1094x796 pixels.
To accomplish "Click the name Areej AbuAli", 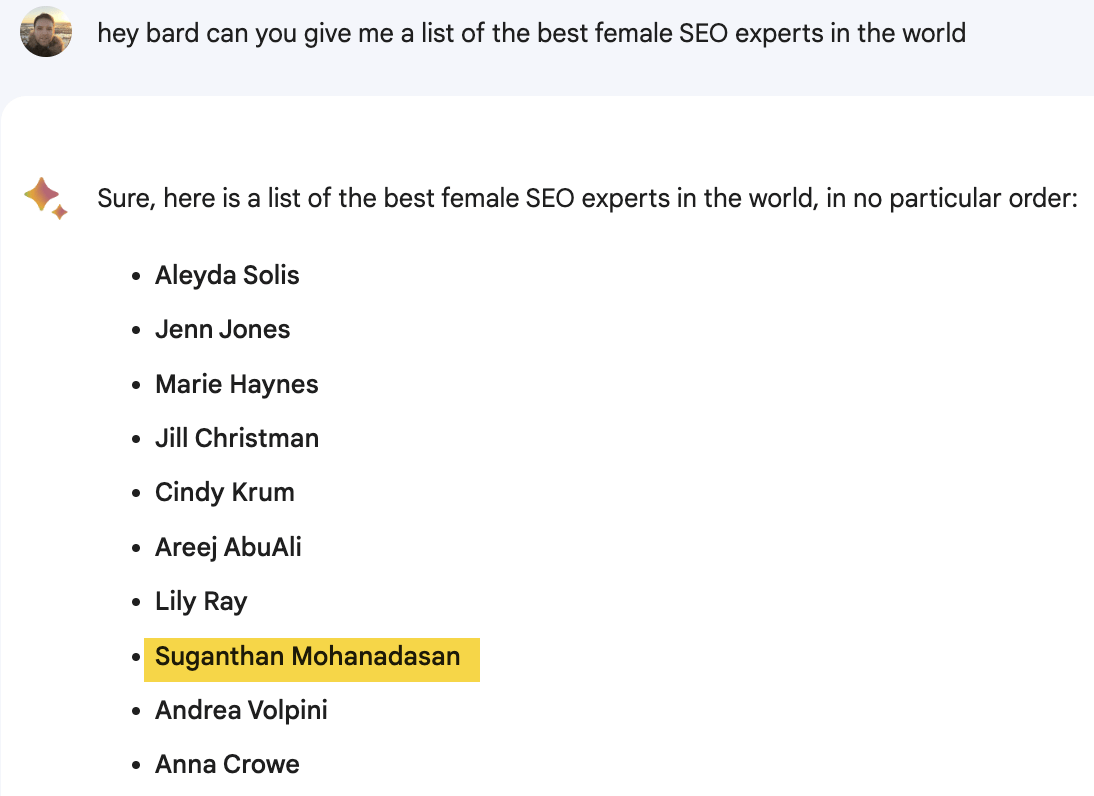I will pos(227,547).
